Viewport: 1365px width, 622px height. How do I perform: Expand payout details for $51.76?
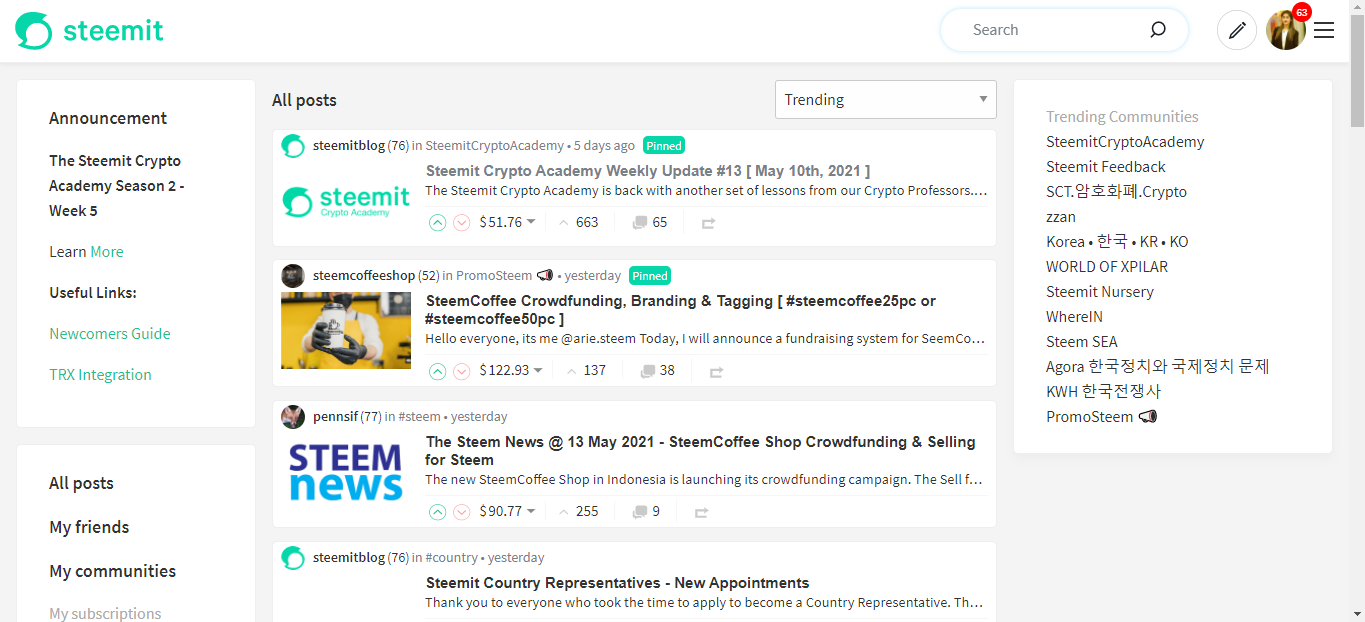click(508, 222)
